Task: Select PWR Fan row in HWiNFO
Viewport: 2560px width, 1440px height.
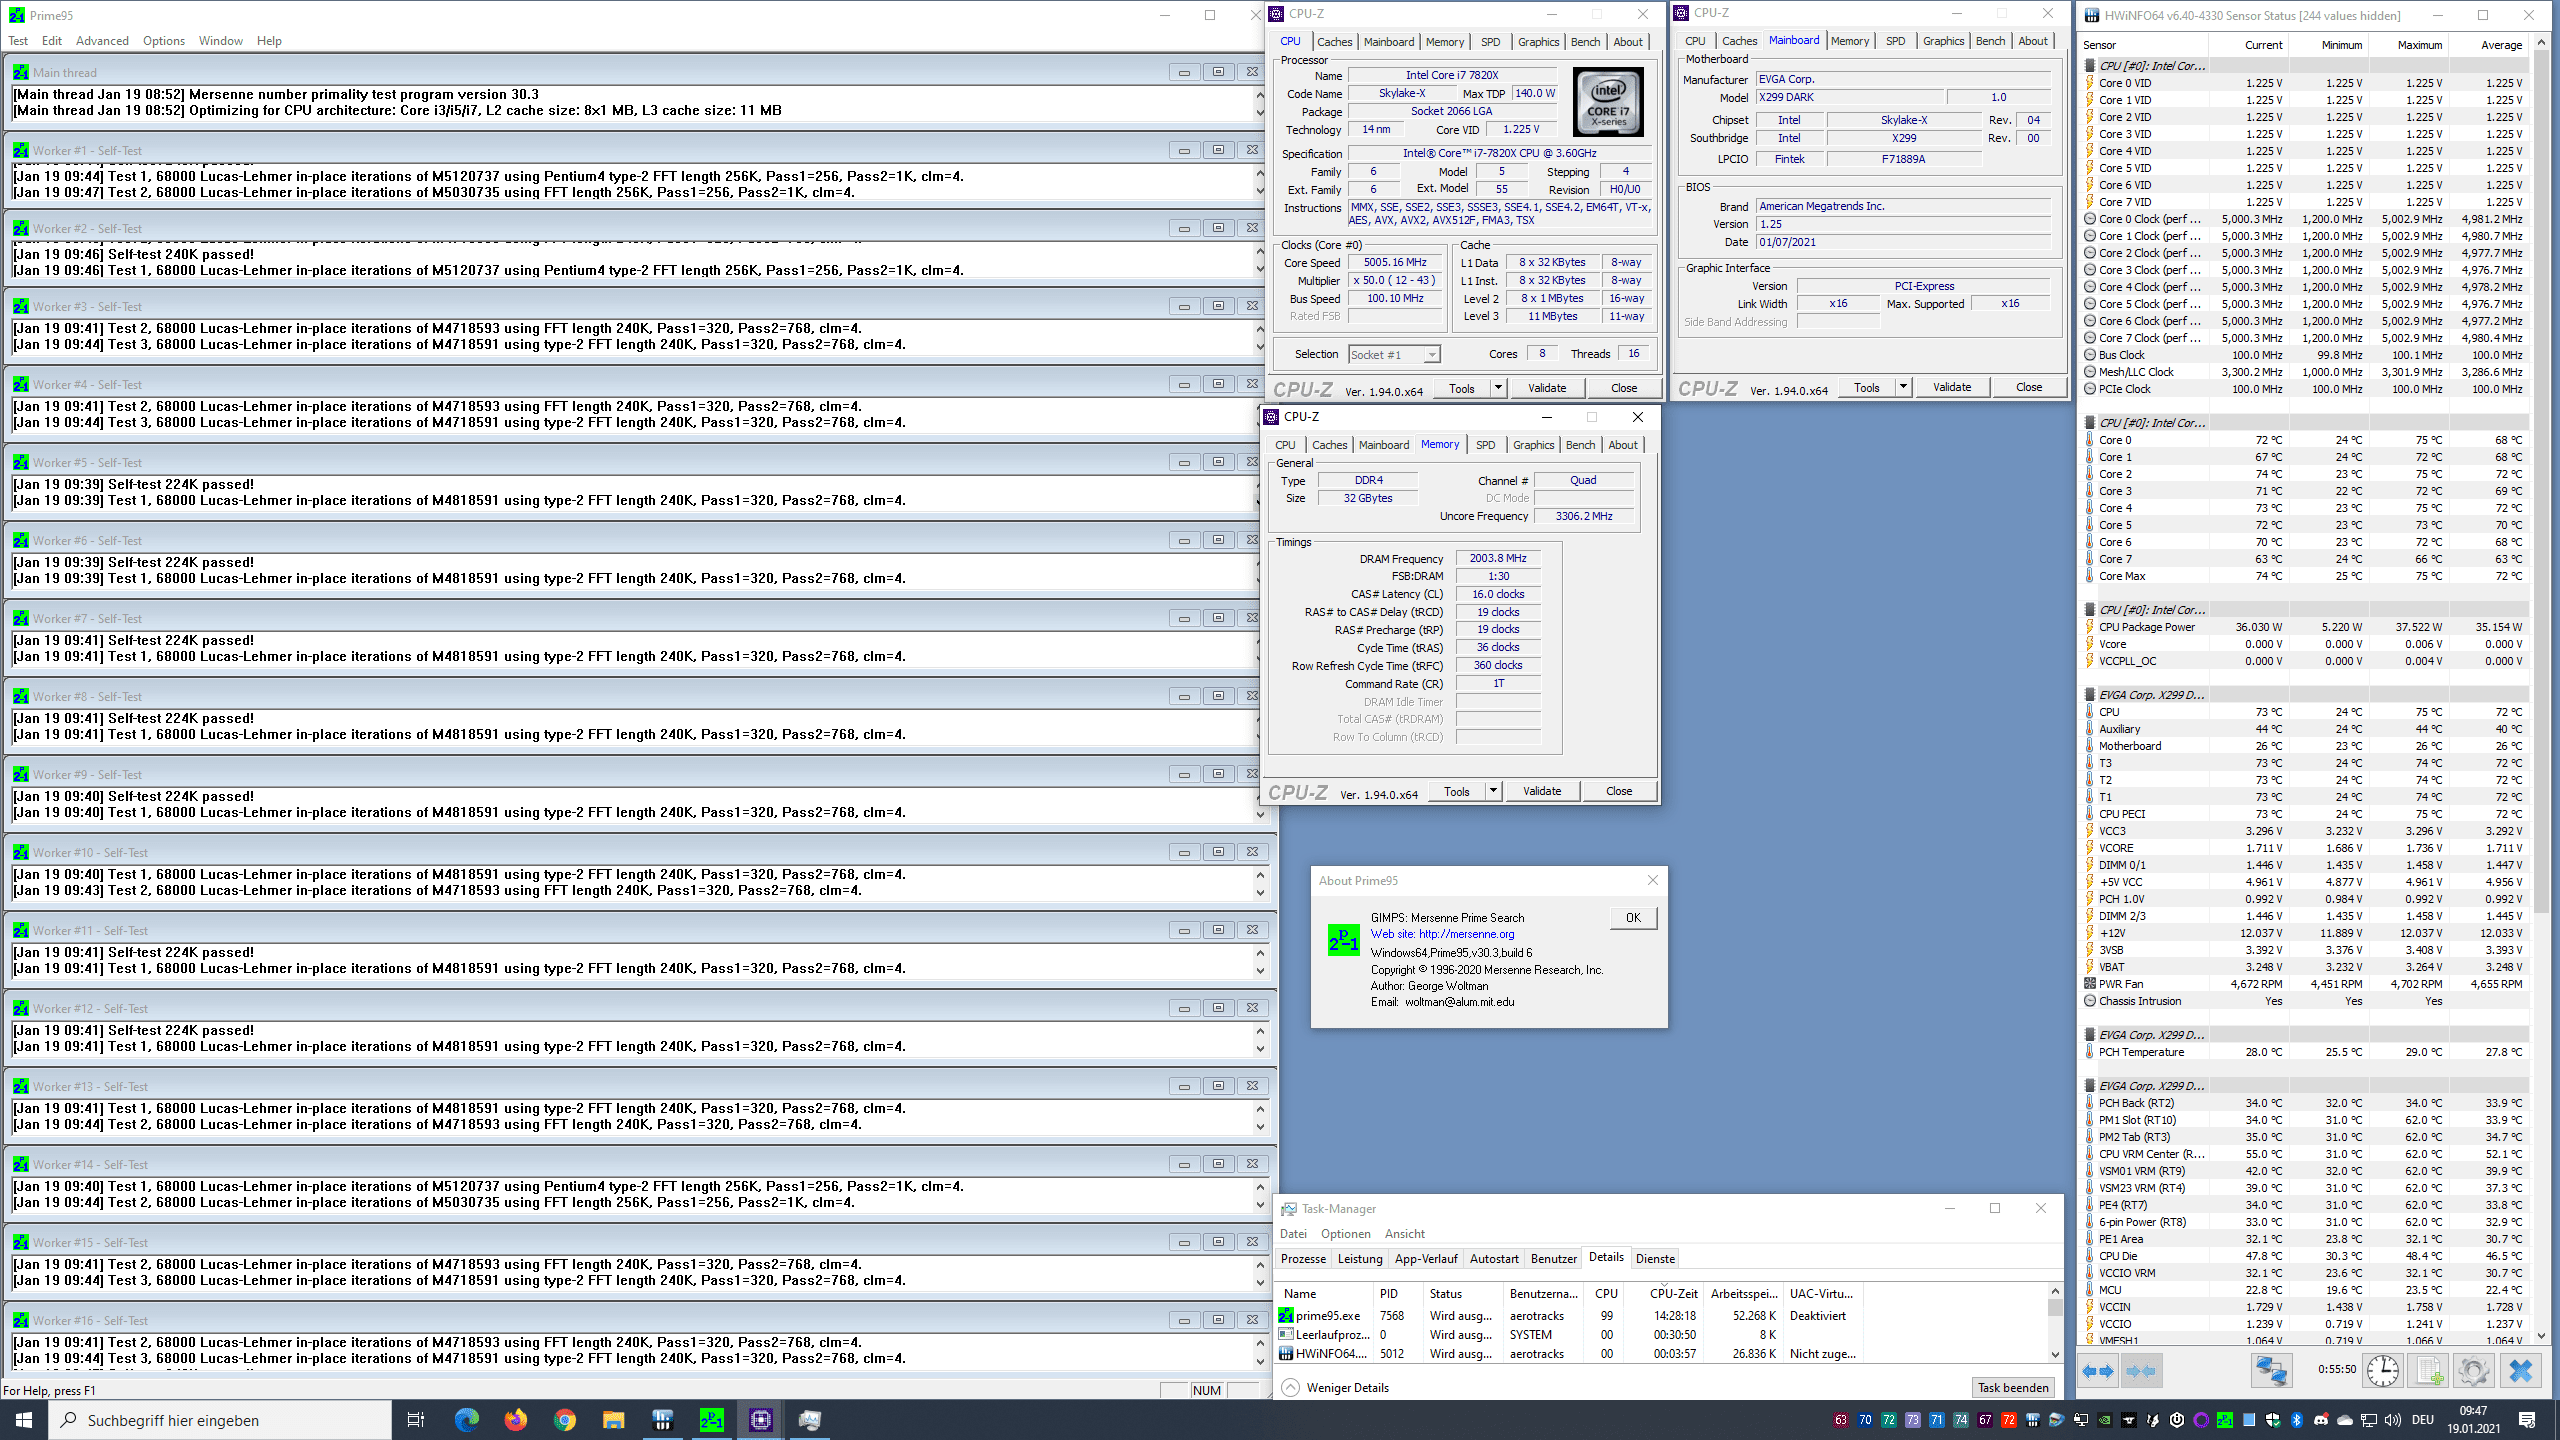Action: tap(2306, 984)
